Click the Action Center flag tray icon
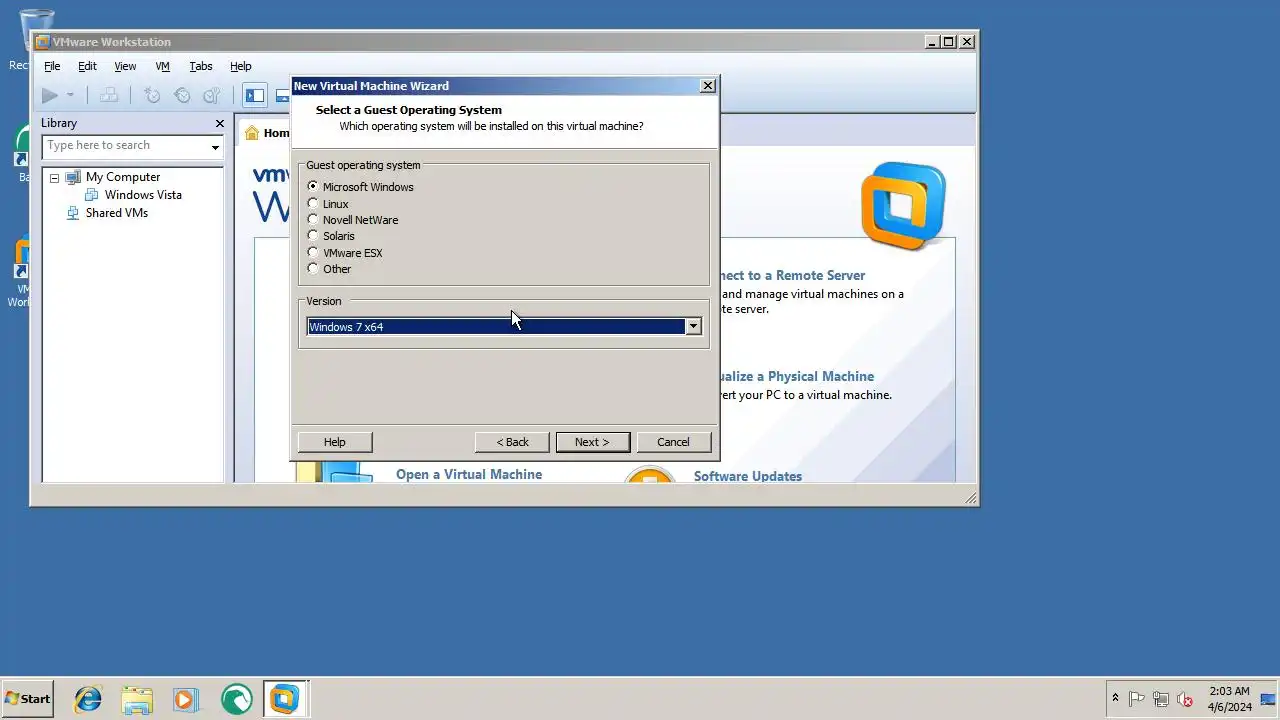The image size is (1280, 720). click(1137, 699)
